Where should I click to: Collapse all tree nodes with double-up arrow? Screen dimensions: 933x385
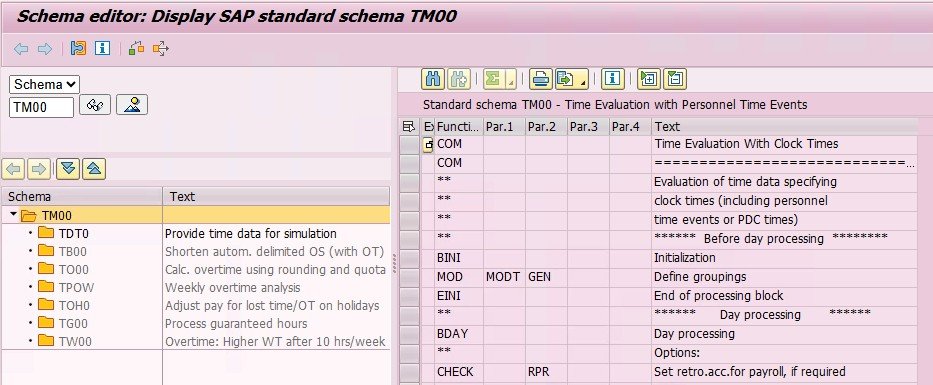point(94,170)
